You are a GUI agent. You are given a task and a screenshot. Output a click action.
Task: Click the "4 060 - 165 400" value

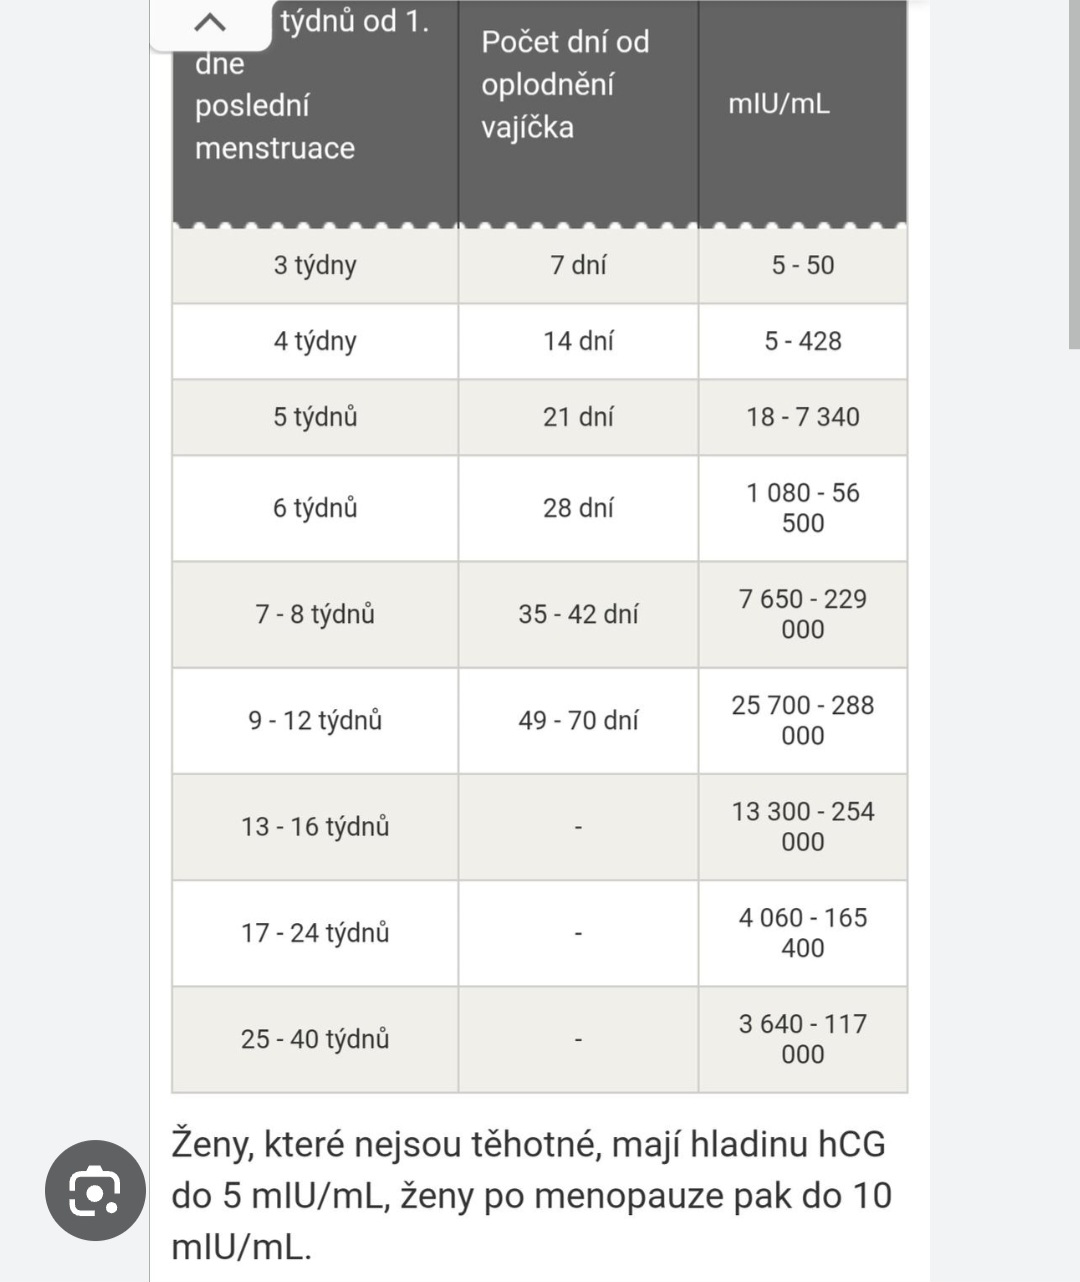coord(802,933)
